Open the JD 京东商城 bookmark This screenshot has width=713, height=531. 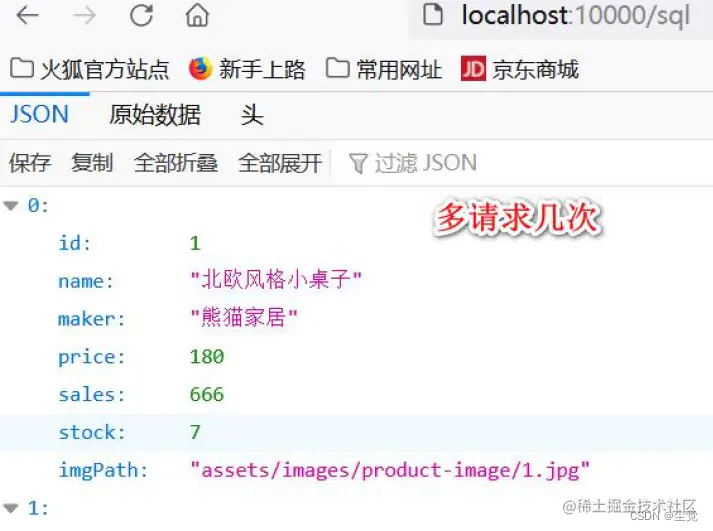click(520, 69)
